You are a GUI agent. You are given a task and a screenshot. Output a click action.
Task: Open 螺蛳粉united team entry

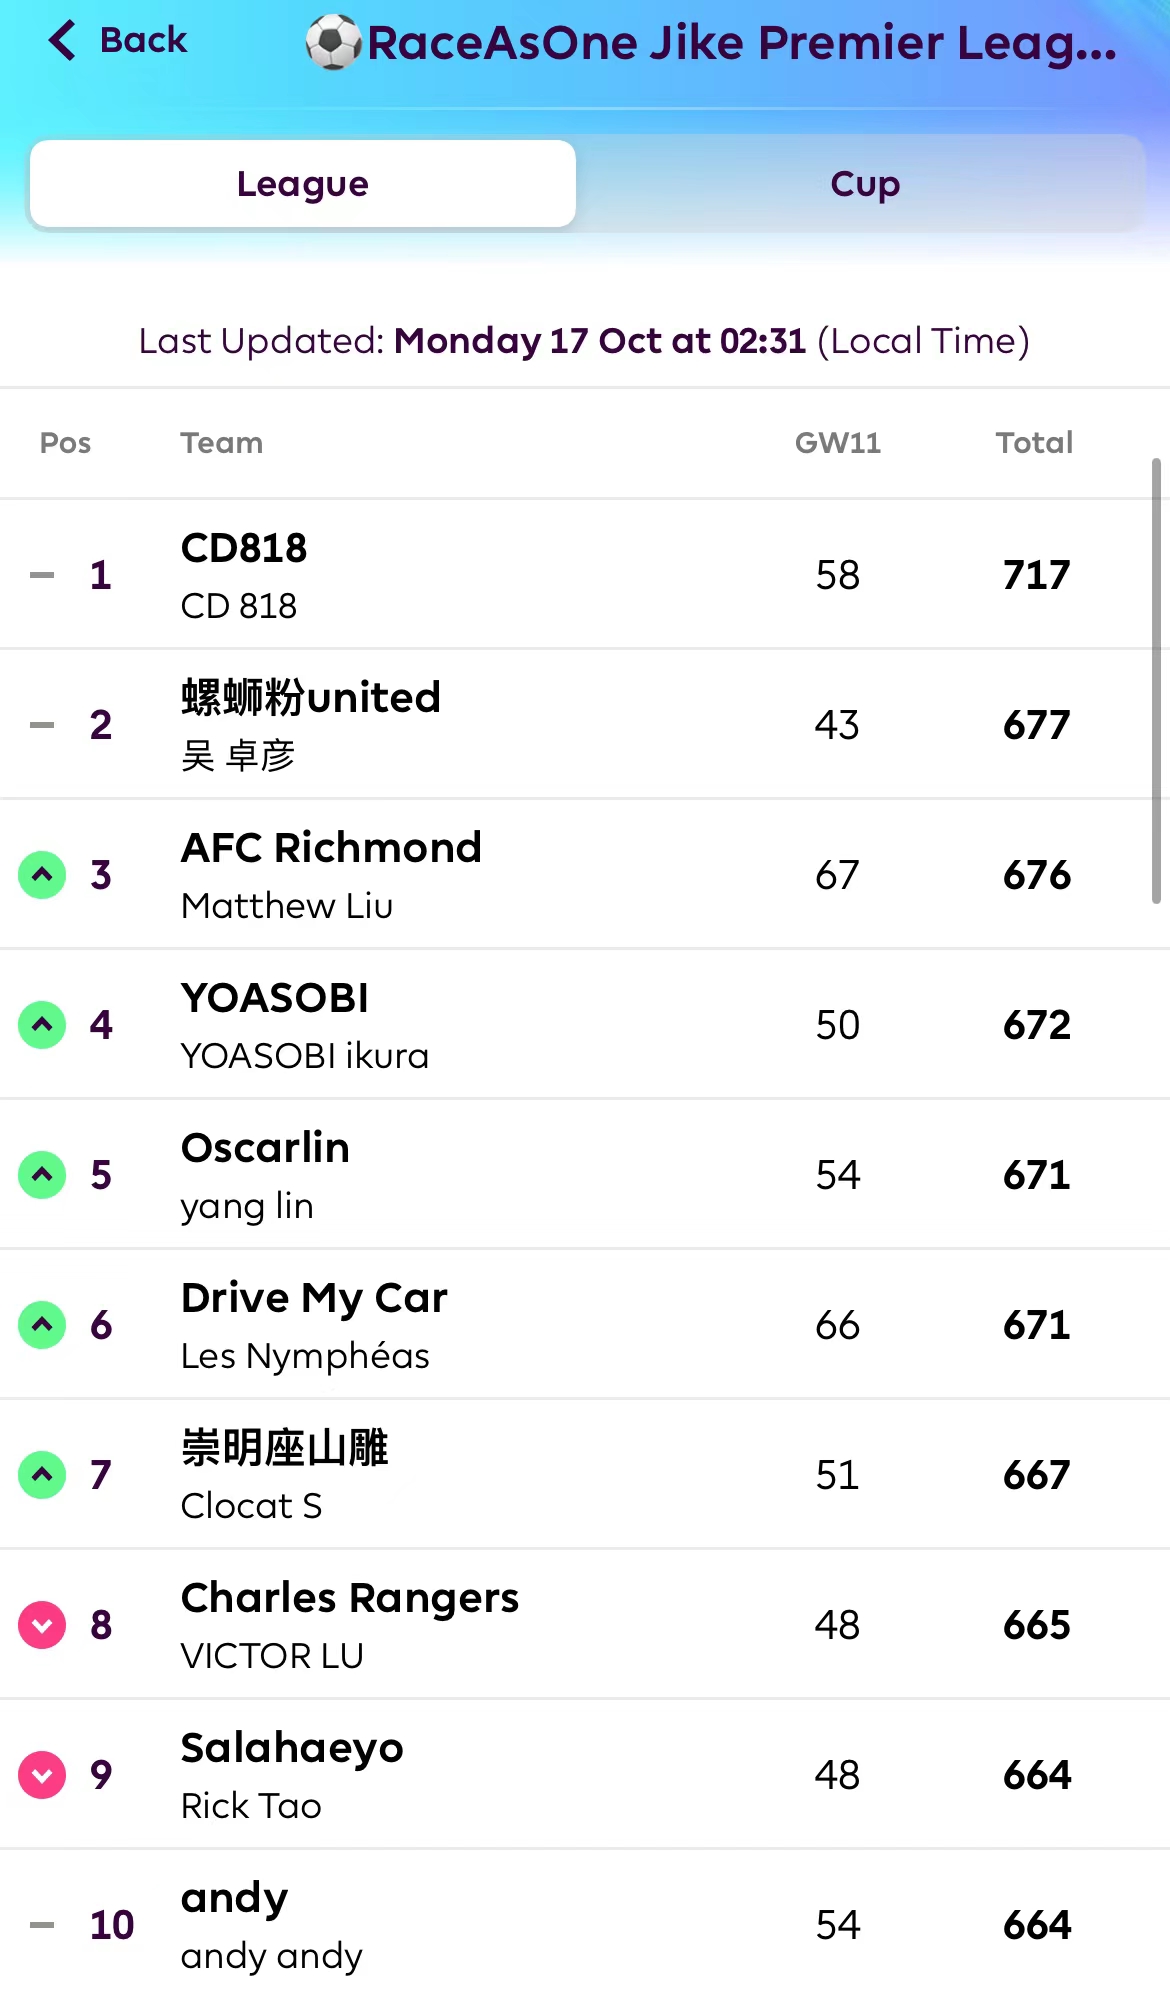click(311, 698)
